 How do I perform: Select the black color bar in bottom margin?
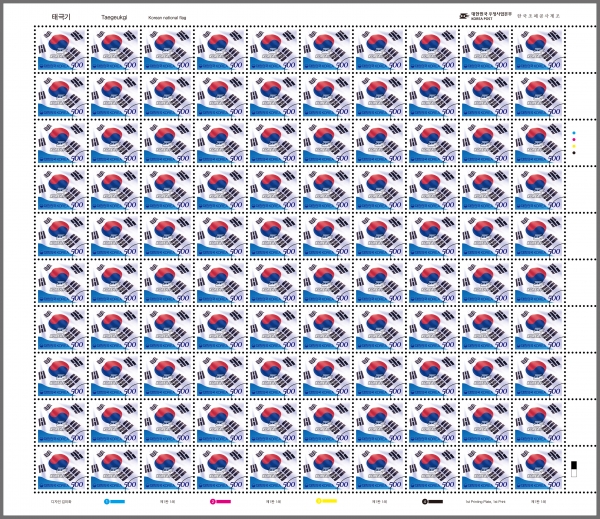(x=435, y=501)
